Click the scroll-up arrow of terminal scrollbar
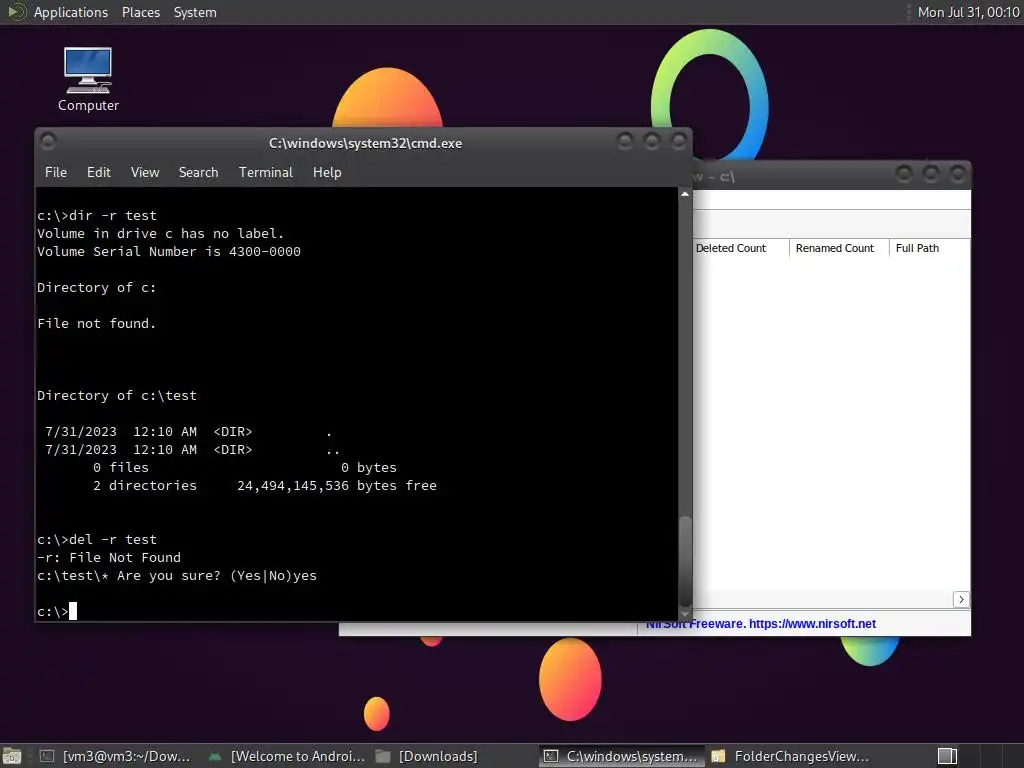 pyautogui.click(x=684, y=194)
